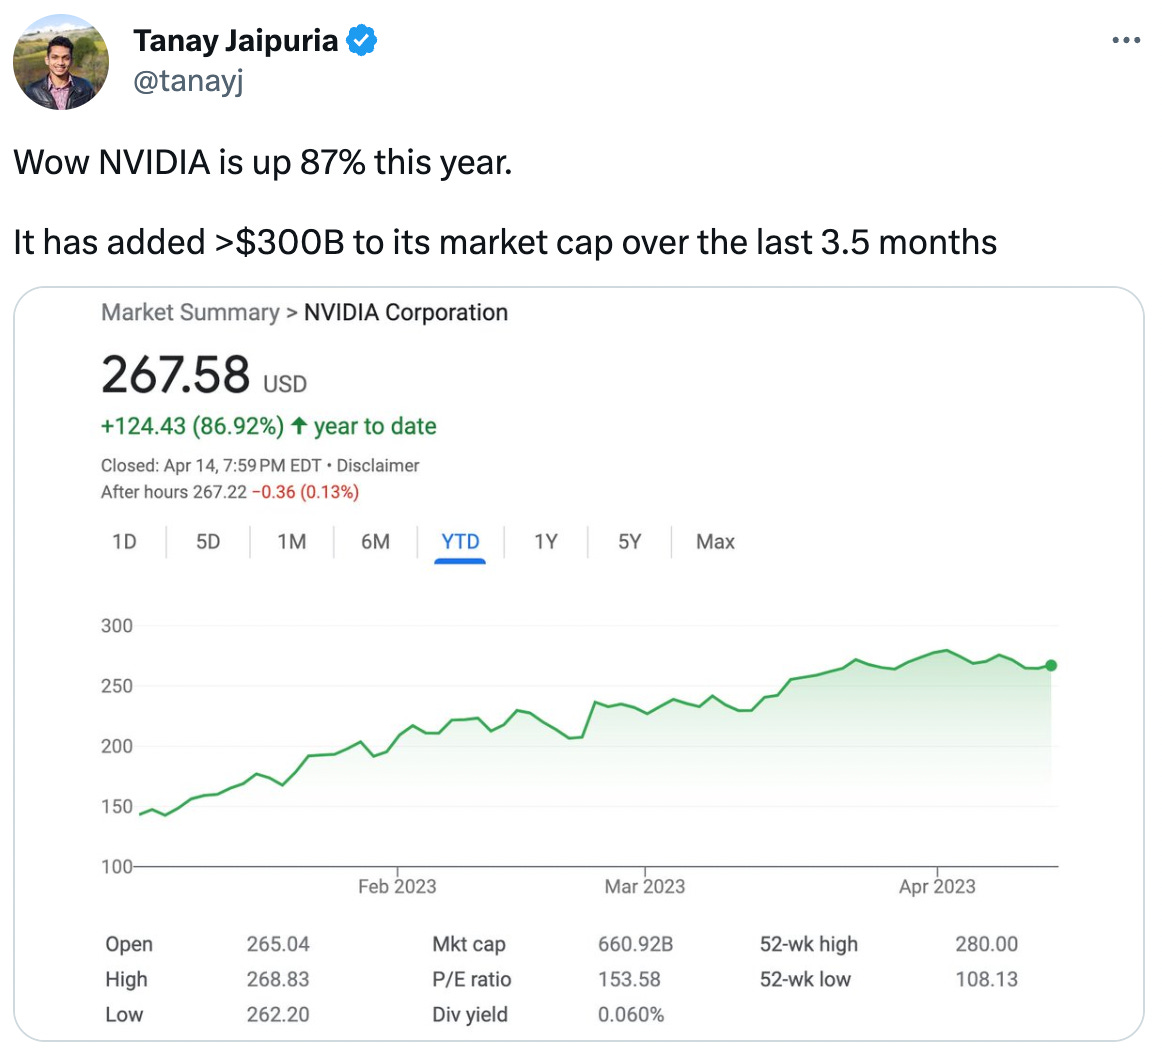Viewport: 1162px width, 1056px height.
Task: Open the NVIDIA Corporation link
Action: click(x=406, y=312)
